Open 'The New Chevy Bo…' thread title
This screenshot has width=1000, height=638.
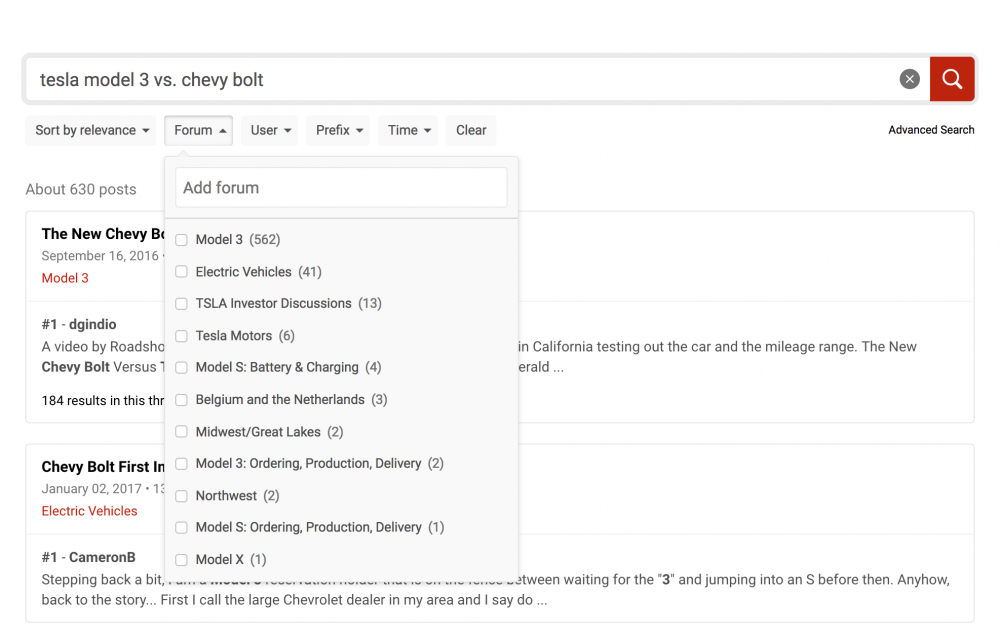pyautogui.click(x=103, y=234)
